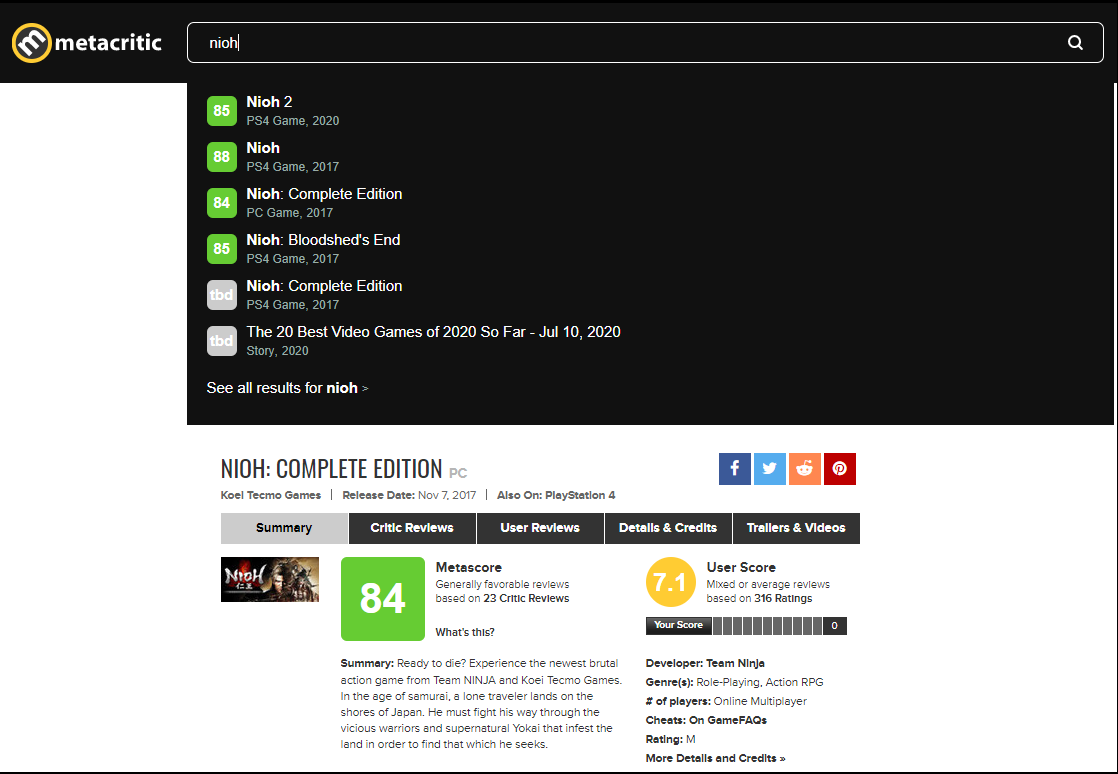Click the search magnifier icon

(x=1075, y=43)
